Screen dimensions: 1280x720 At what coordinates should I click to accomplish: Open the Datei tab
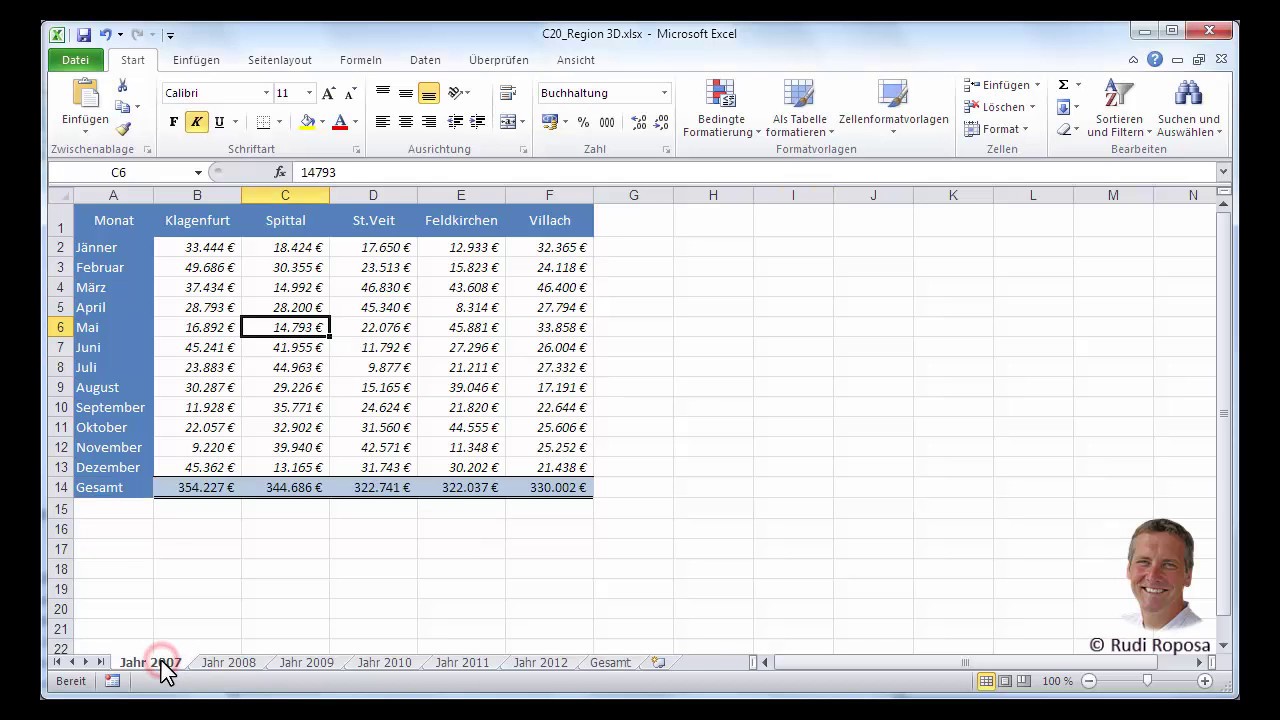click(x=76, y=60)
